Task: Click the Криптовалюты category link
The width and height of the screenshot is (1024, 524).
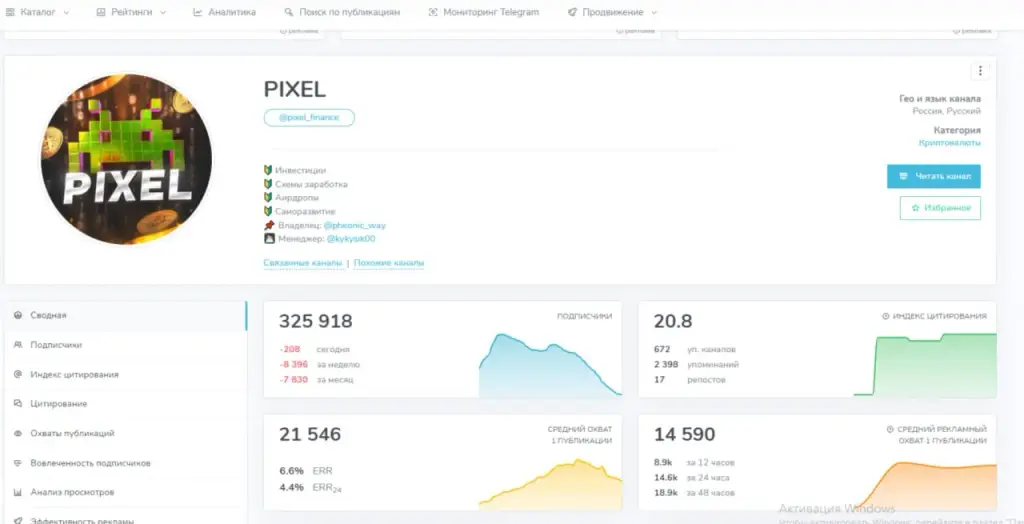Action: tap(950, 143)
